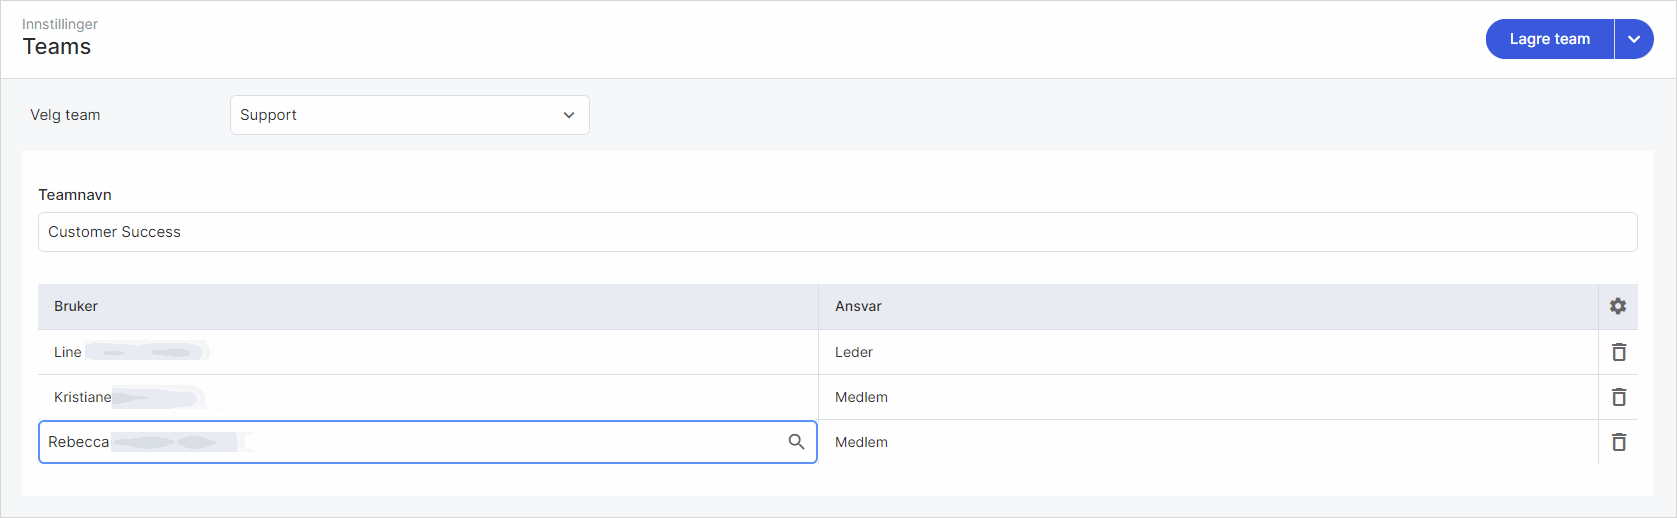Image resolution: width=1677 pixels, height=518 pixels.
Task: Delete Line from the team
Action: pos(1618,352)
